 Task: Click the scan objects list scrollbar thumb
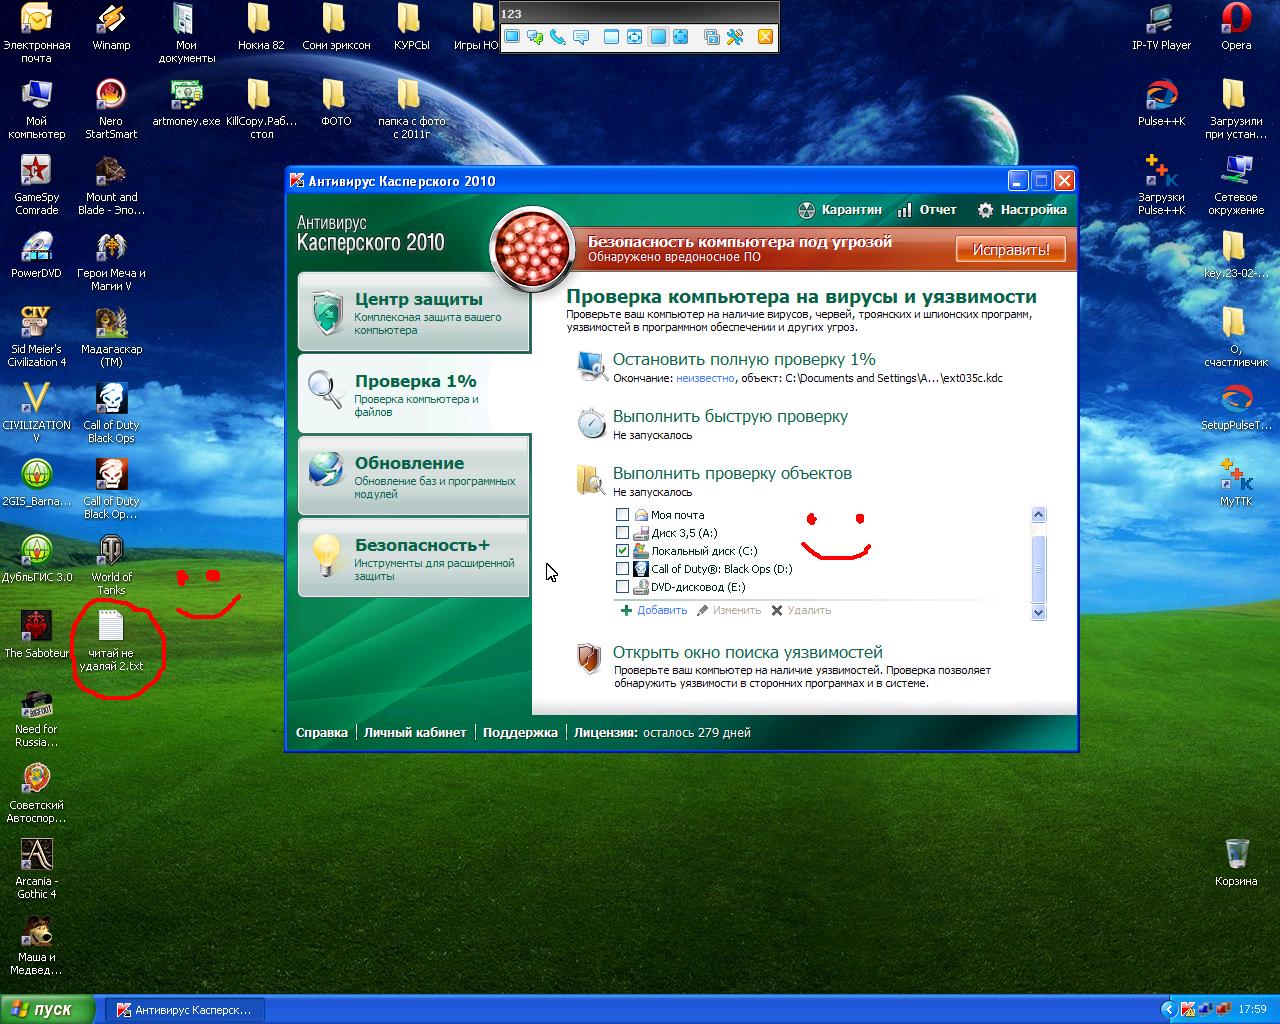pos(1038,568)
